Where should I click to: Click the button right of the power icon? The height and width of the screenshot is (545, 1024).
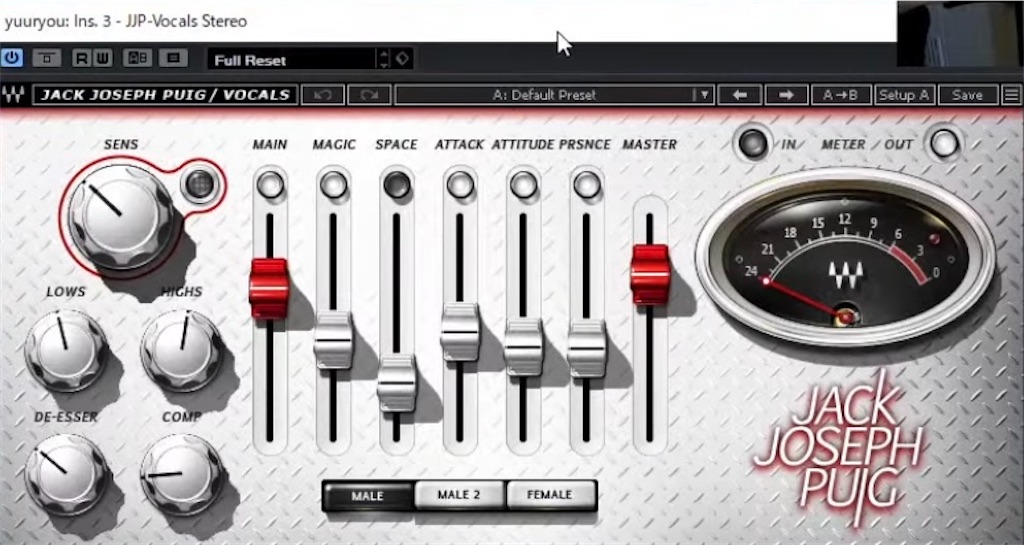(46, 58)
